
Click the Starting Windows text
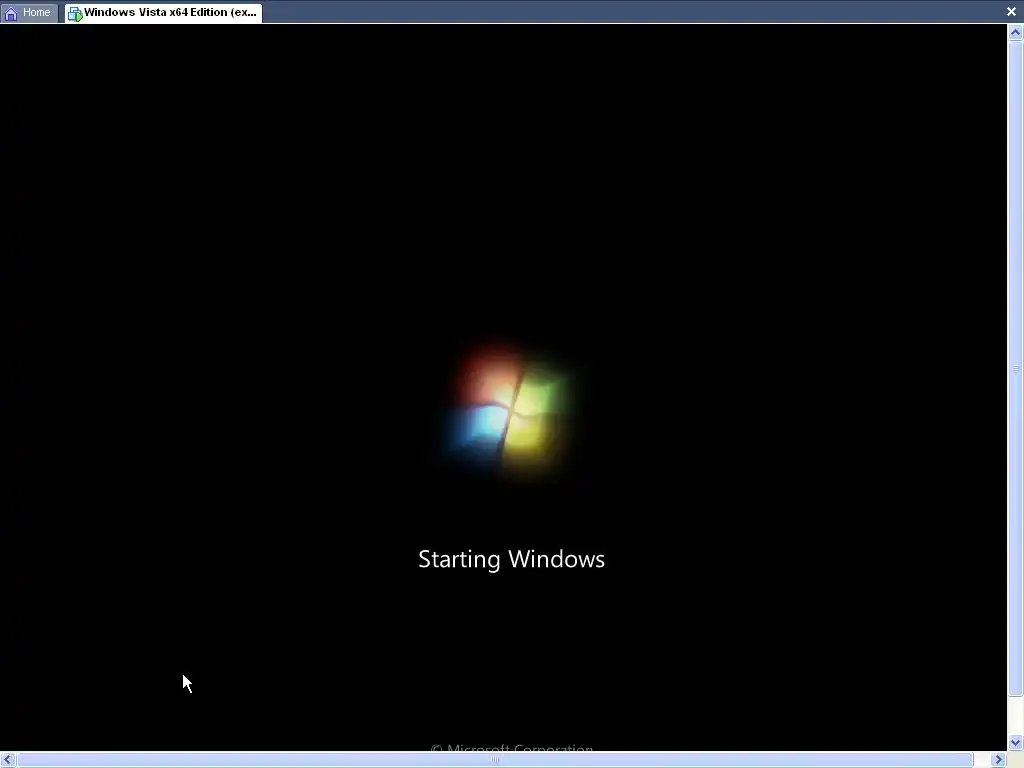(x=511, y=560)
